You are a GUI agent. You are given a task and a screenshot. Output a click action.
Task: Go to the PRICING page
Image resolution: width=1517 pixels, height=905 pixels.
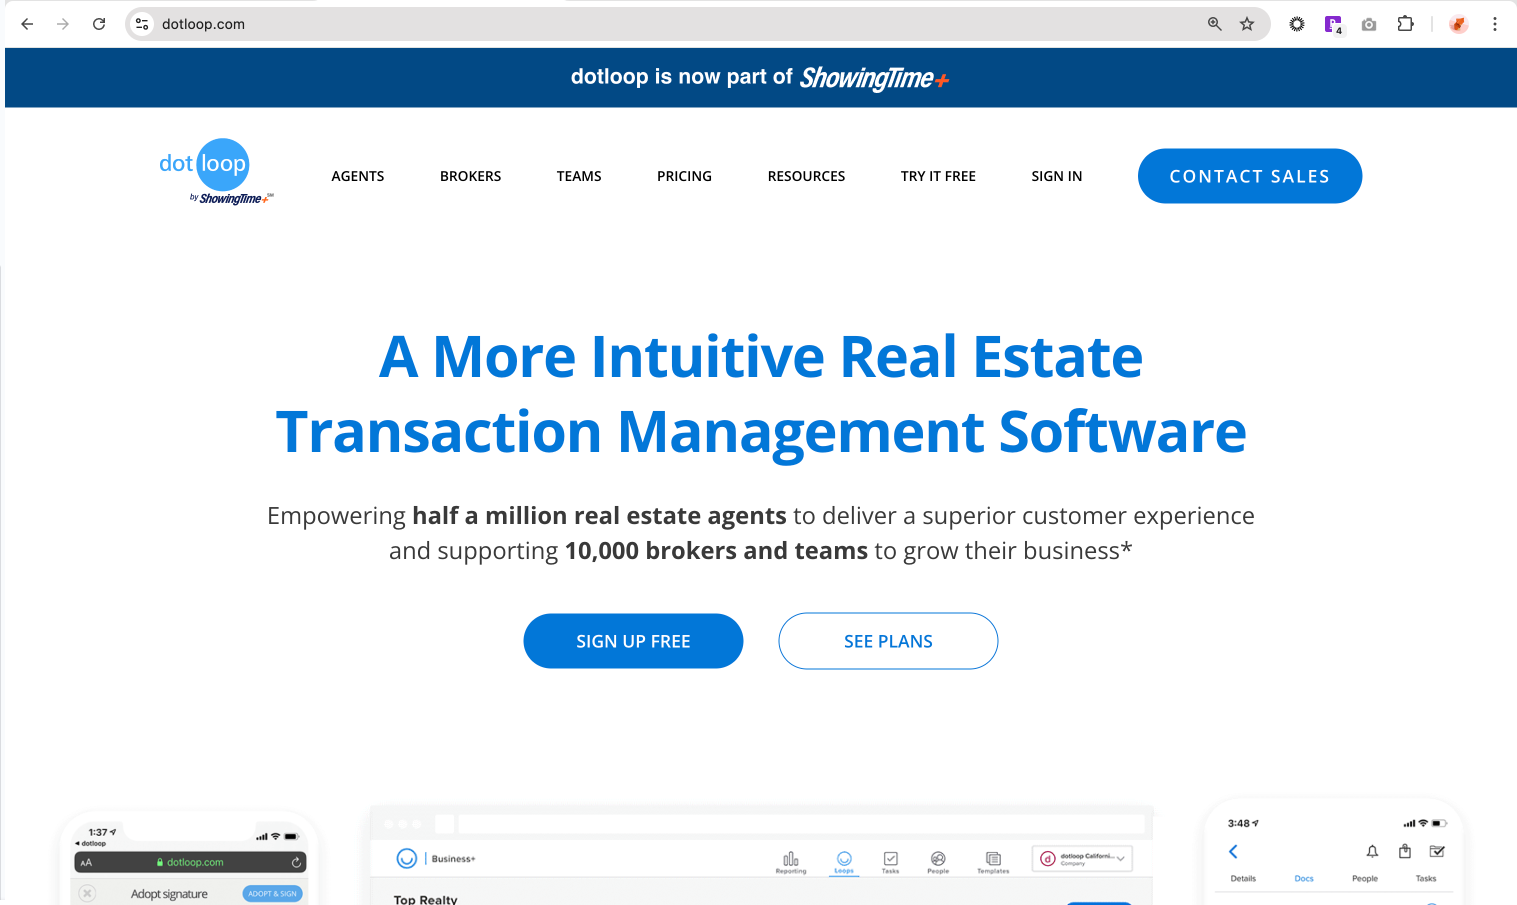[684, 176]
